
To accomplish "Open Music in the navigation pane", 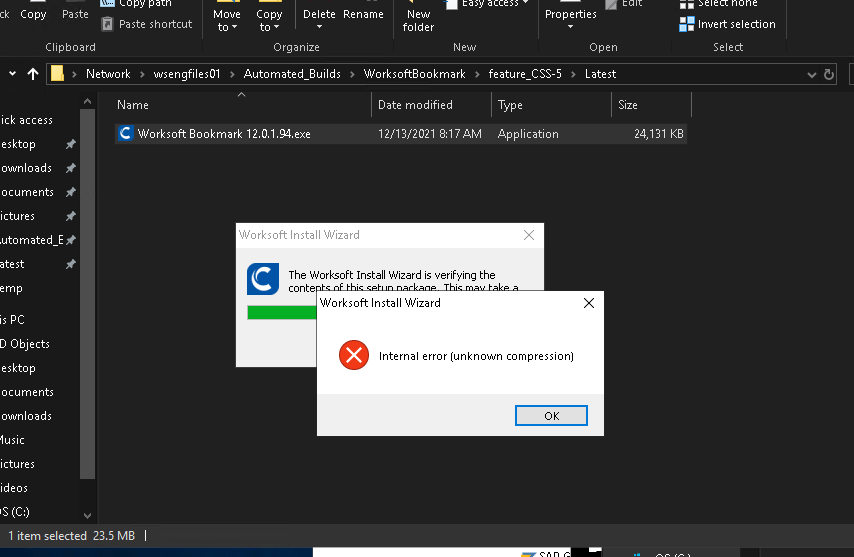I will tap(13, 439).
